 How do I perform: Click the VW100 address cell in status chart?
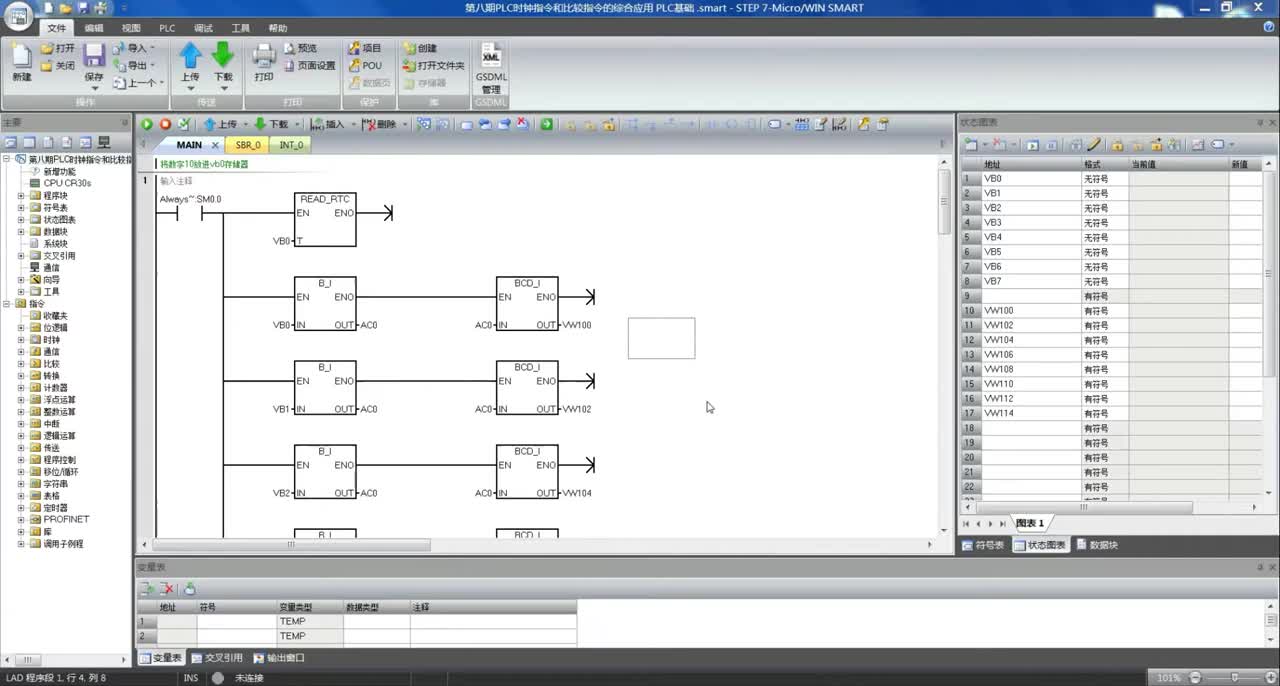click(x=1030, y=311)
